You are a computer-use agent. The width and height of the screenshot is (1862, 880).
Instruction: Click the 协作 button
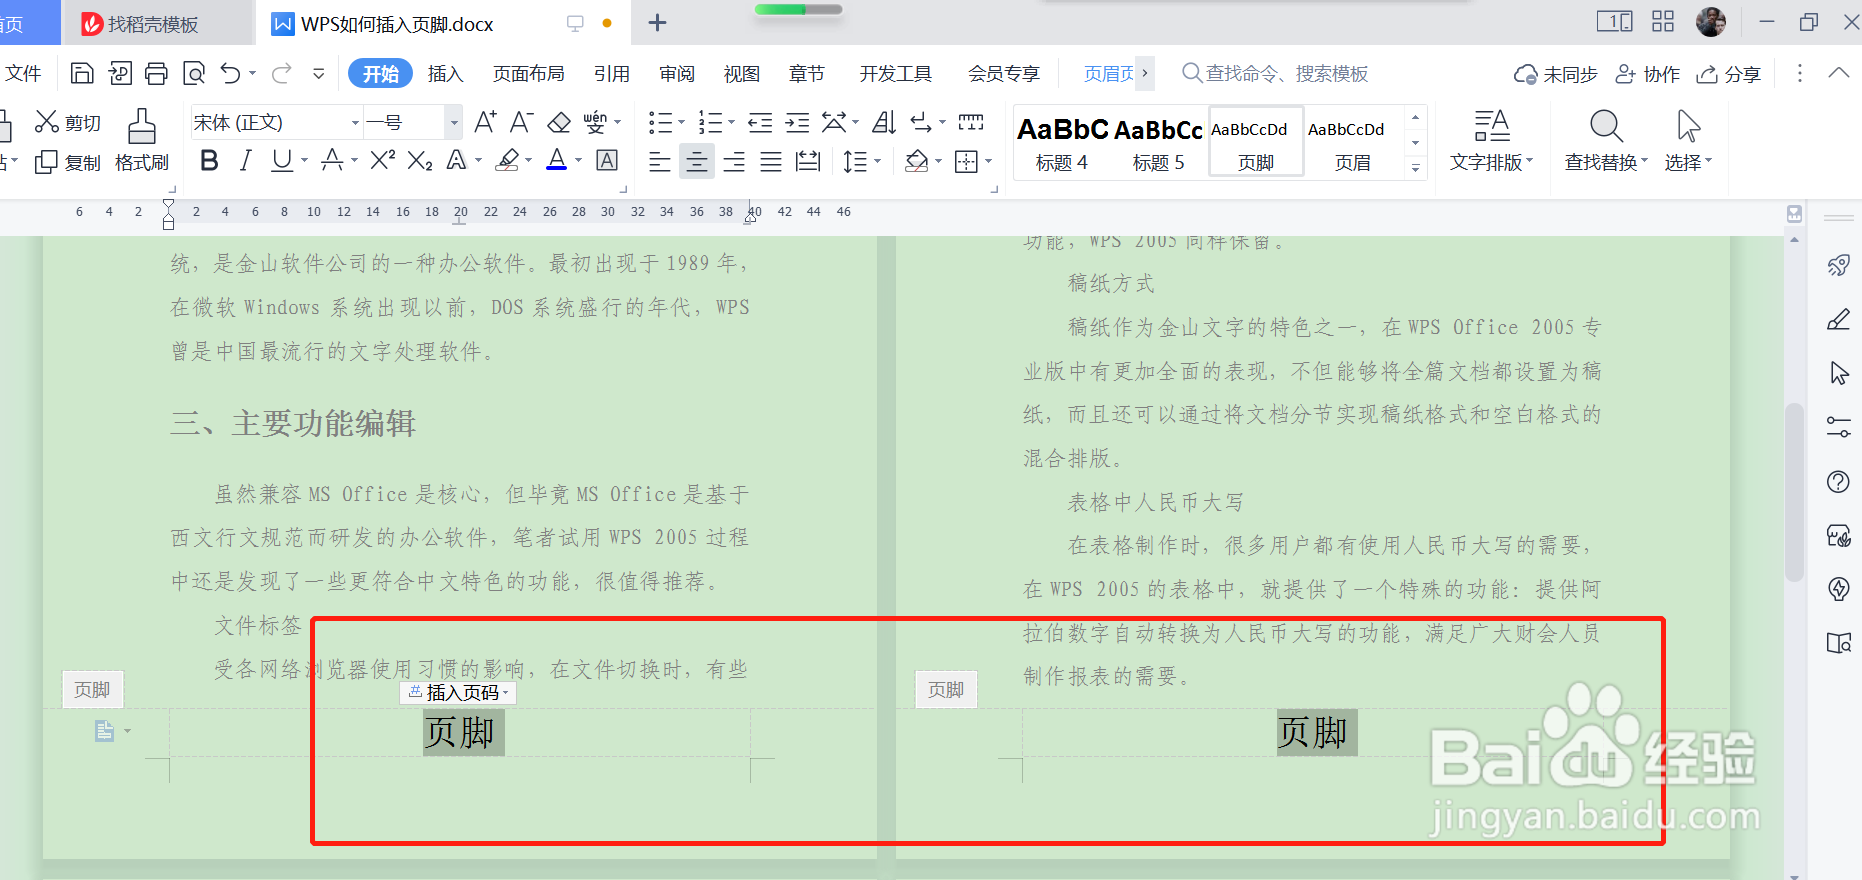(x=1648, y=74)
